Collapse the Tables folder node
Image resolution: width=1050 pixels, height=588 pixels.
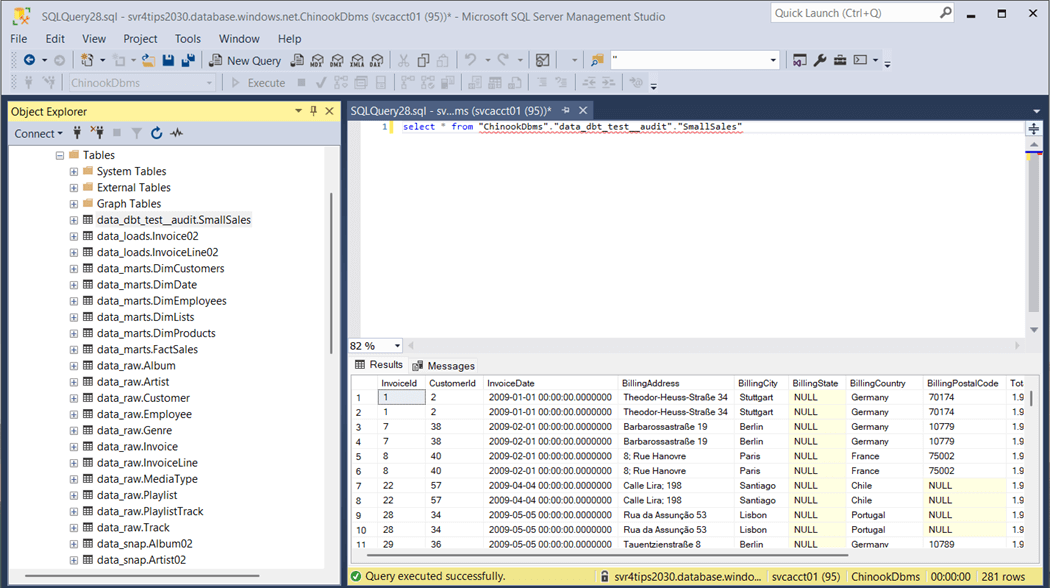[60, 156]
